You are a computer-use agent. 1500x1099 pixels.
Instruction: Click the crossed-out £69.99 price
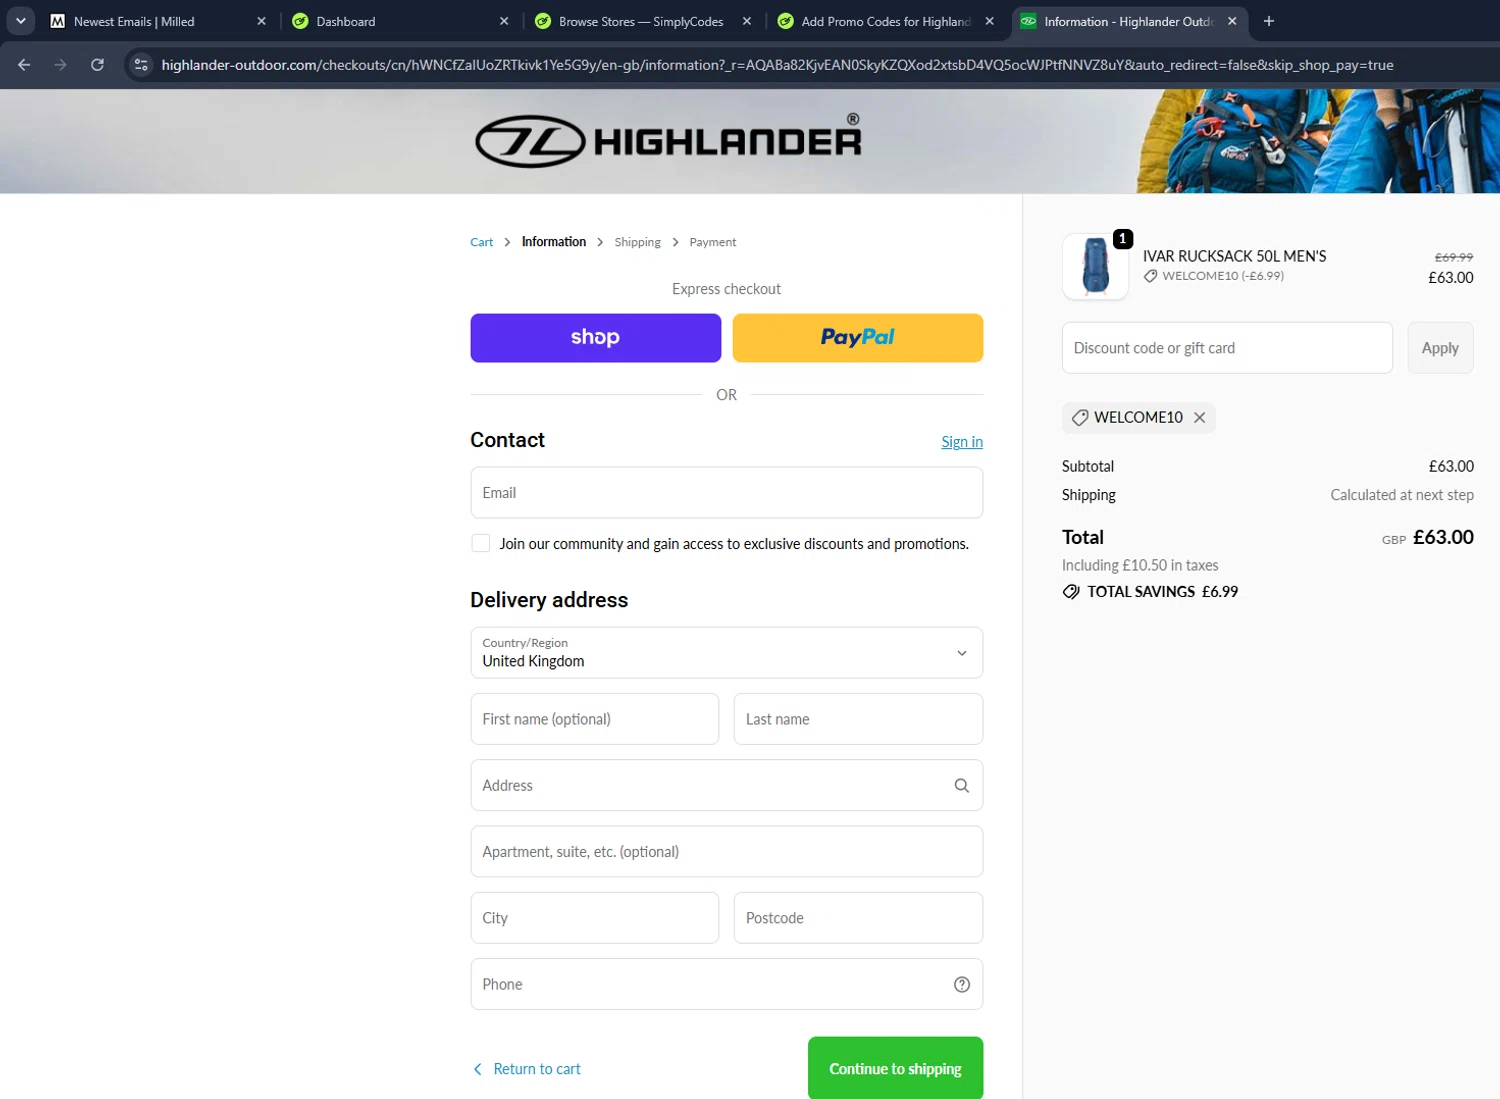click(x=1453, y=257)
